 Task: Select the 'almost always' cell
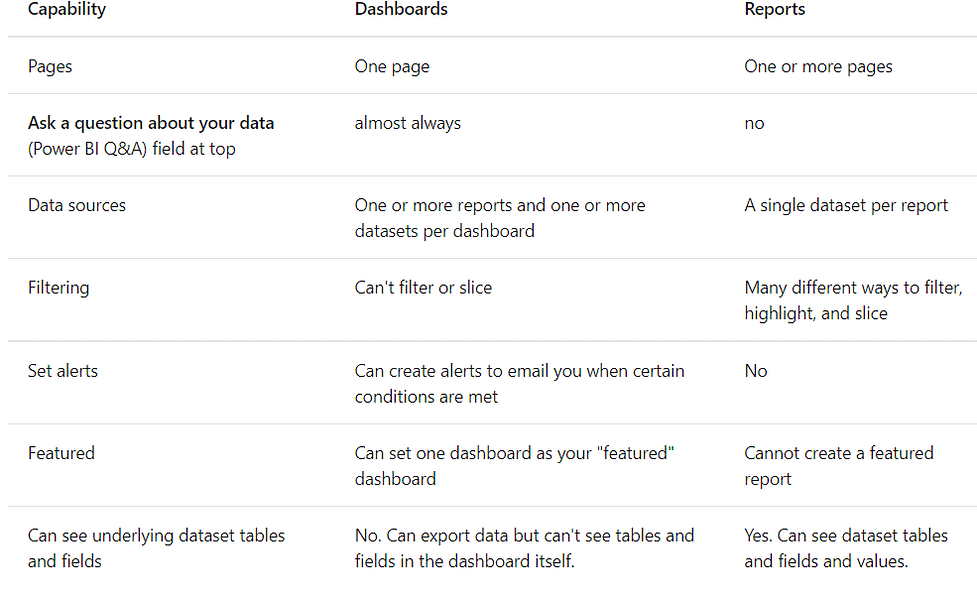tap(407, 123)
